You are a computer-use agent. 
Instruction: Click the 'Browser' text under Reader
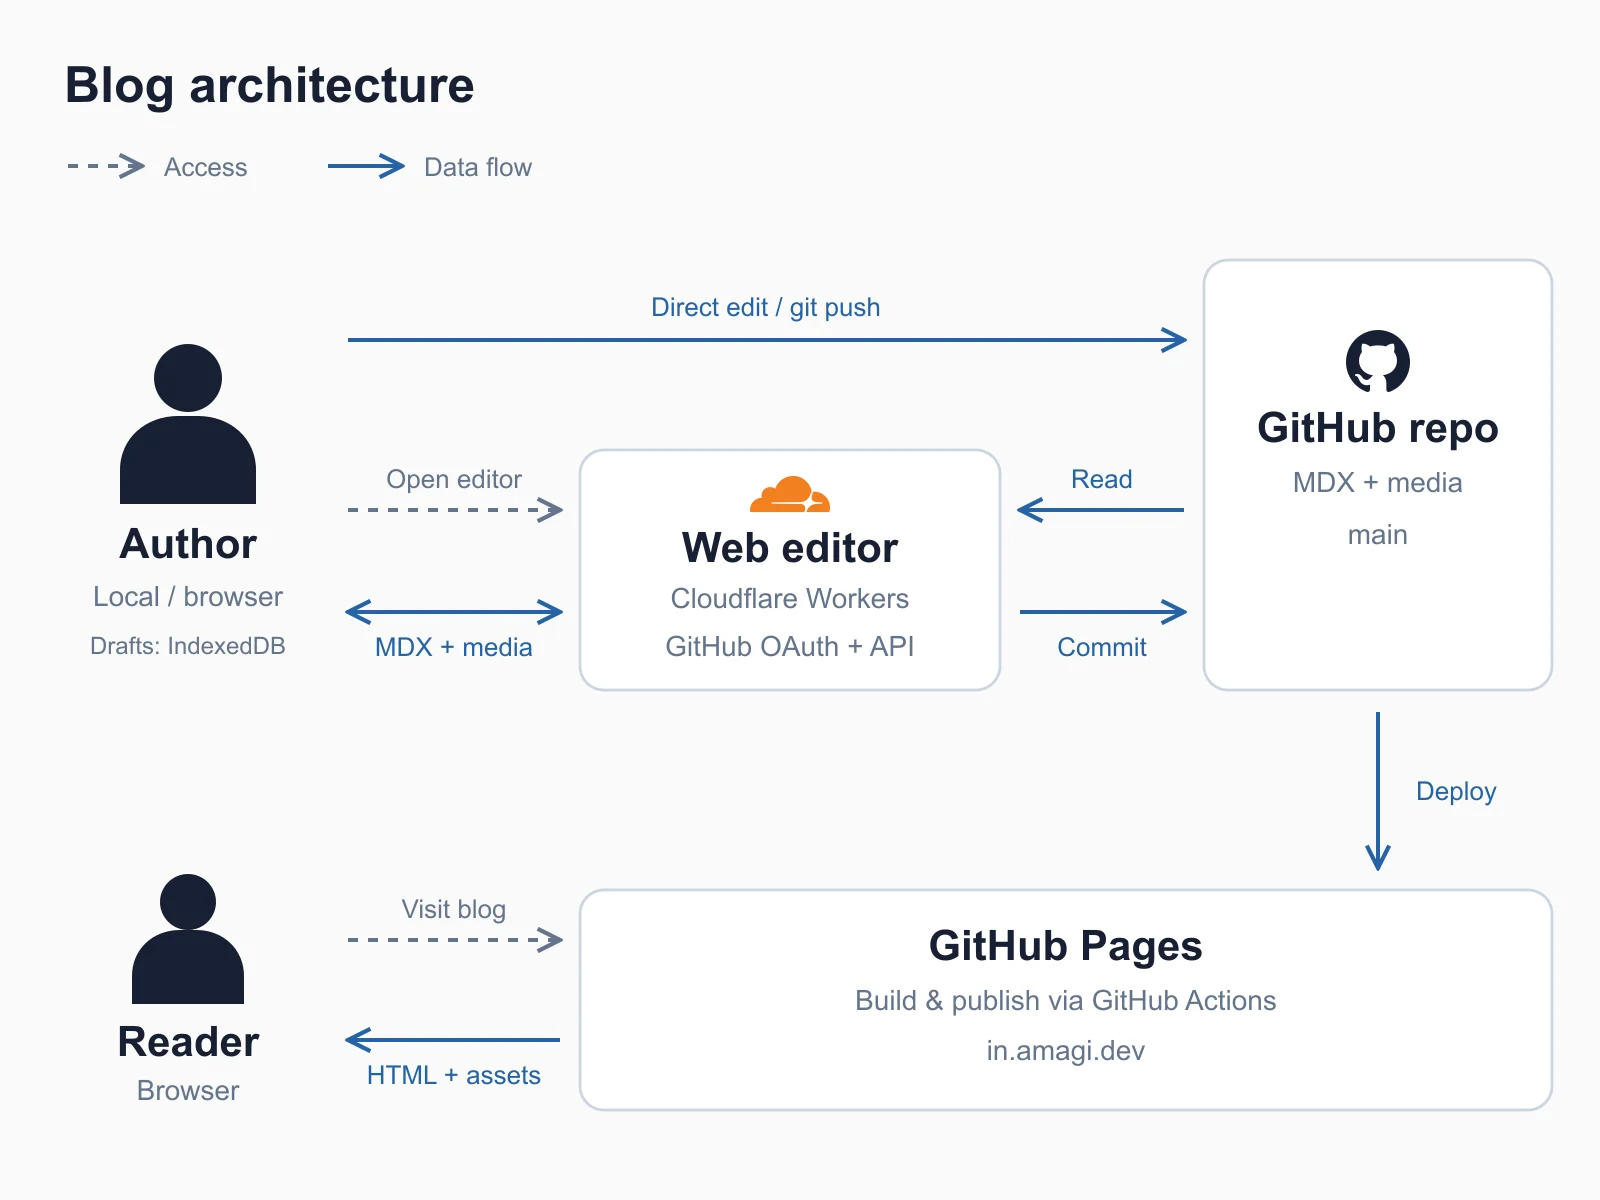pos(188,1091)
